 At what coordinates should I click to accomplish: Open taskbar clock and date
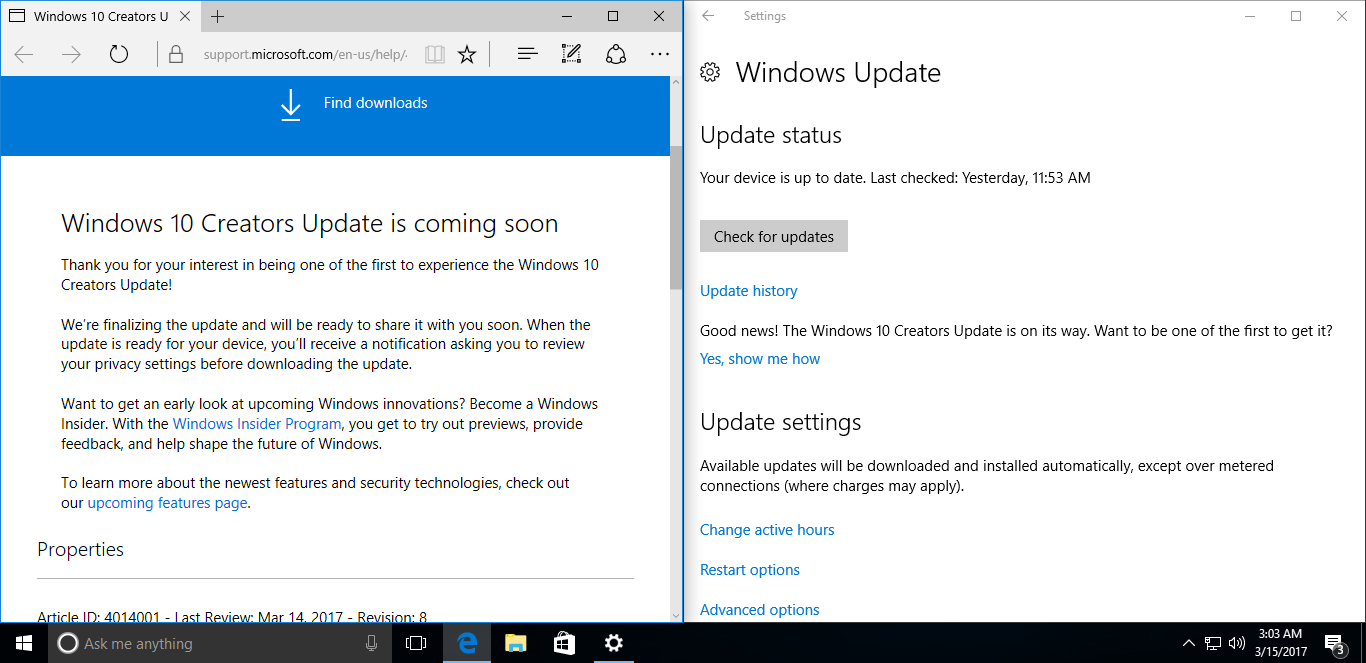point(1280,643)
